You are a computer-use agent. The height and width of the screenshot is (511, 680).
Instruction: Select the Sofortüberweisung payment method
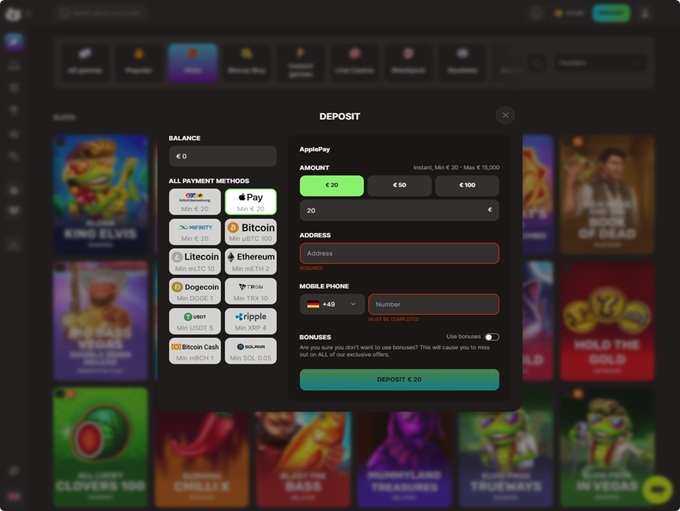coord(195,202)
